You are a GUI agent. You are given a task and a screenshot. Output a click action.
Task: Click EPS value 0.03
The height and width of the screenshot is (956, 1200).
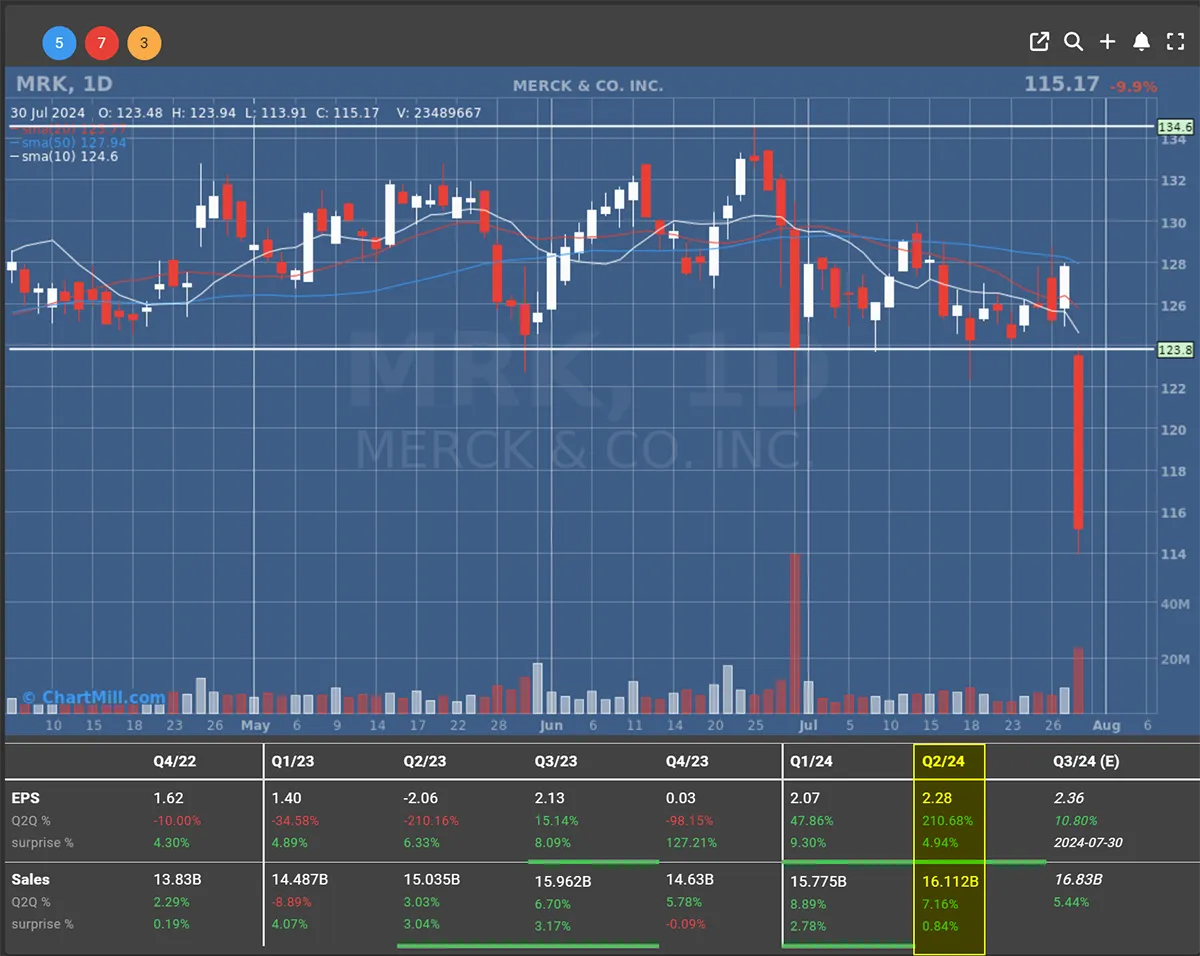[681, 799]
